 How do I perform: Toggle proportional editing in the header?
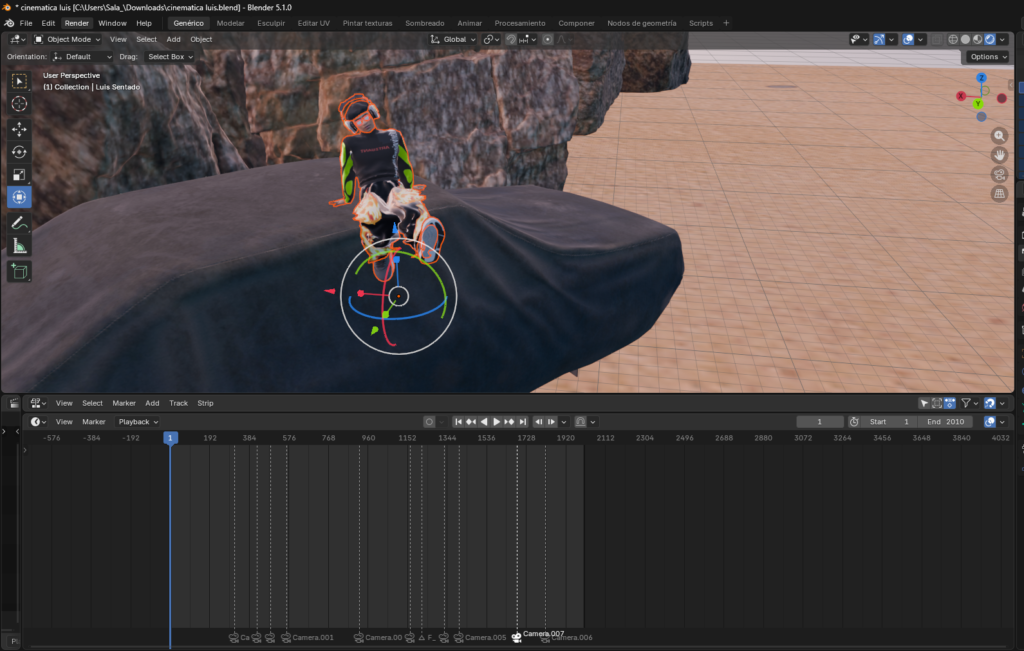pos(548,39)
